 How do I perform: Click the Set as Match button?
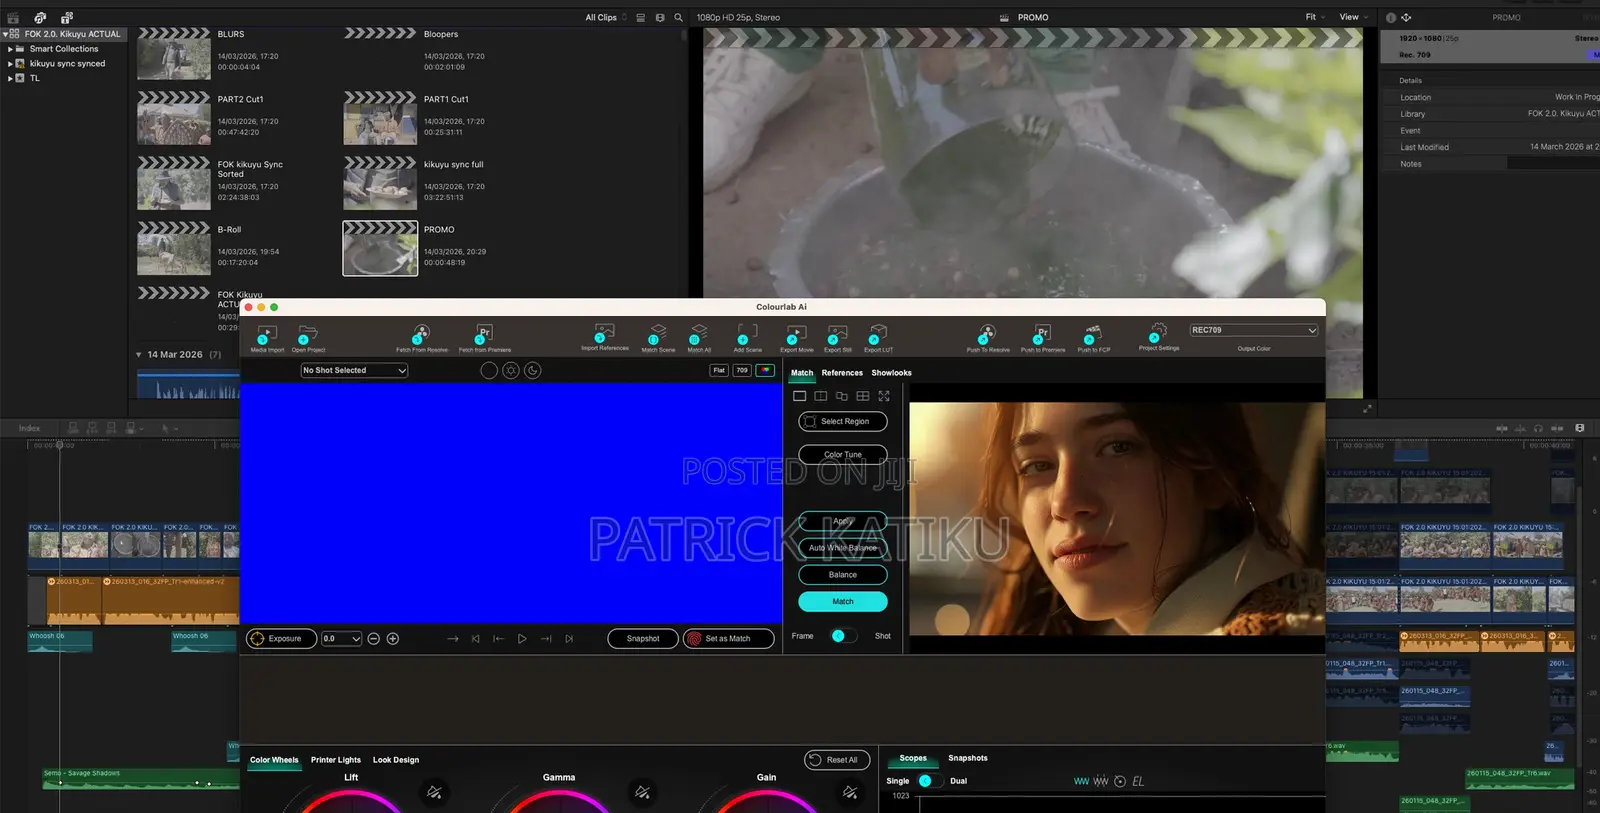[x=729, y=638]
